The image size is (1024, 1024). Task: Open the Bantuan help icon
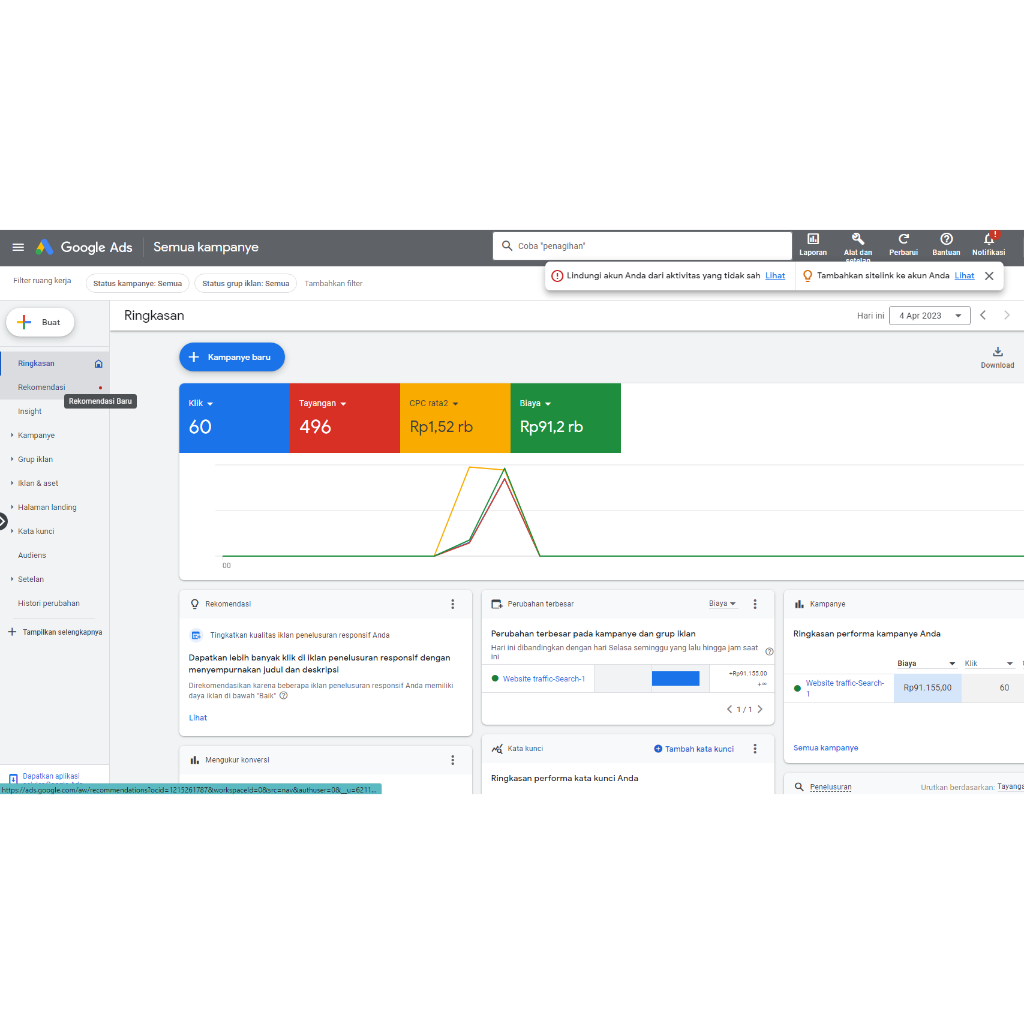click(x=945, y=243)
